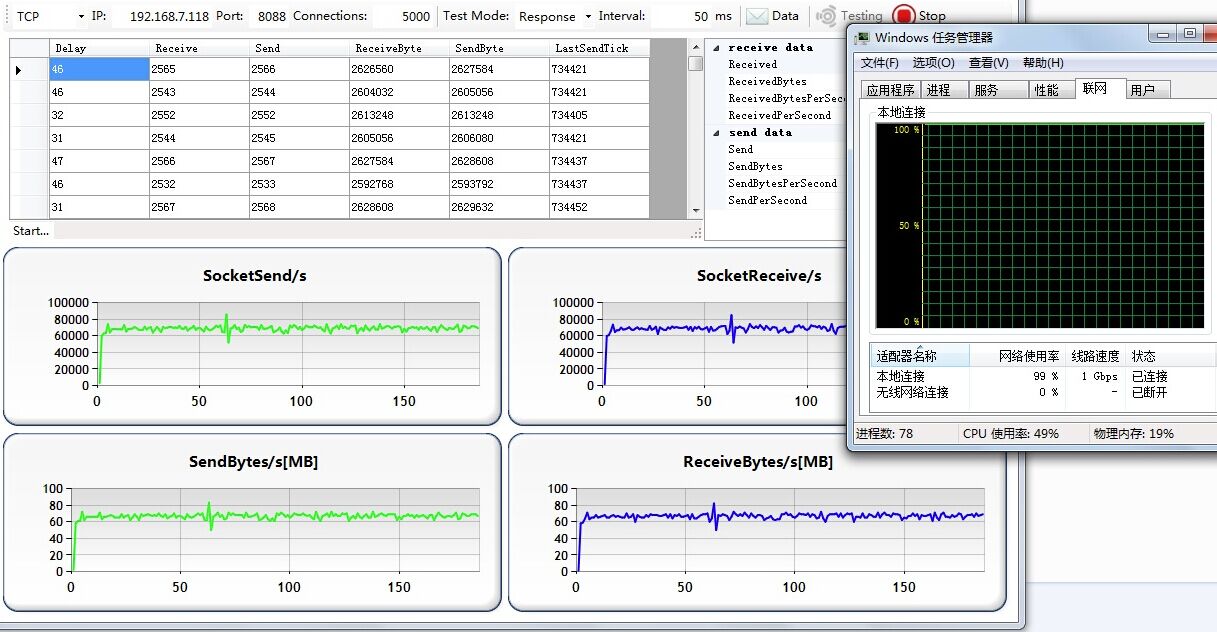This screenshot has width=1217, height=632.
Task: Switch to the 进程 tab
Action: point(938,90)
